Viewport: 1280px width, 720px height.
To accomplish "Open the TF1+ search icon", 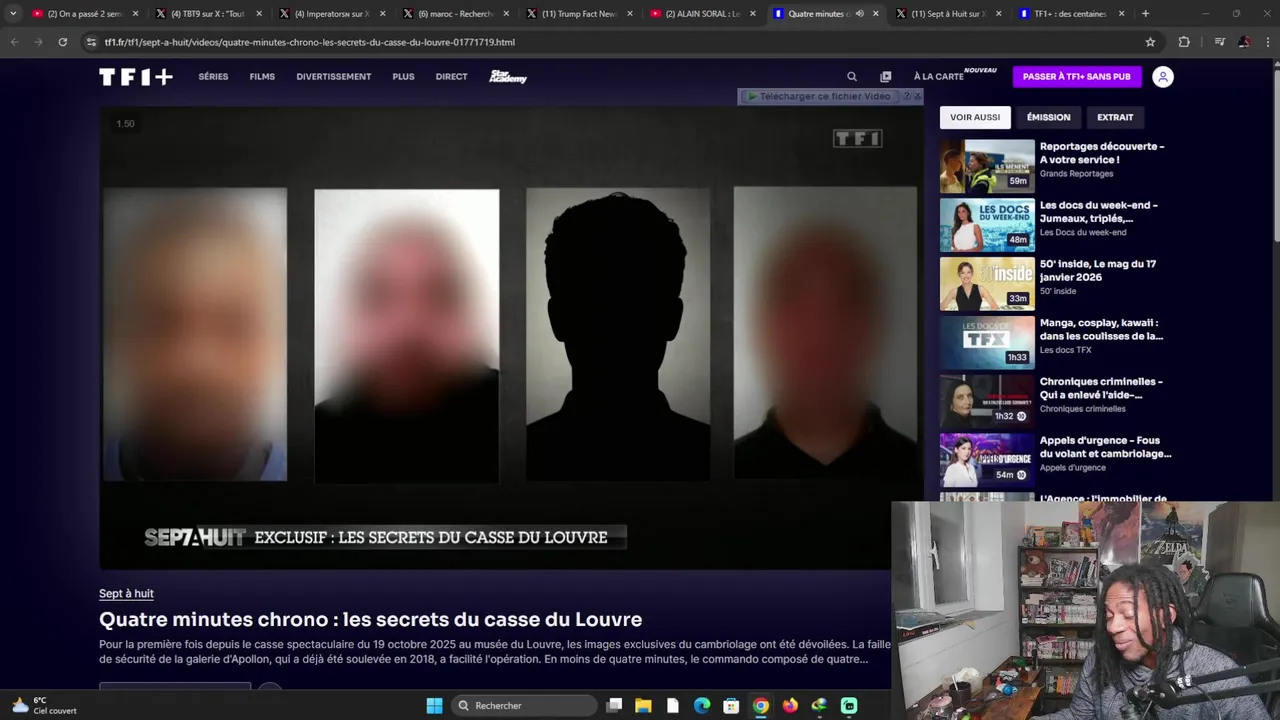I will click(x=852, y=77).
